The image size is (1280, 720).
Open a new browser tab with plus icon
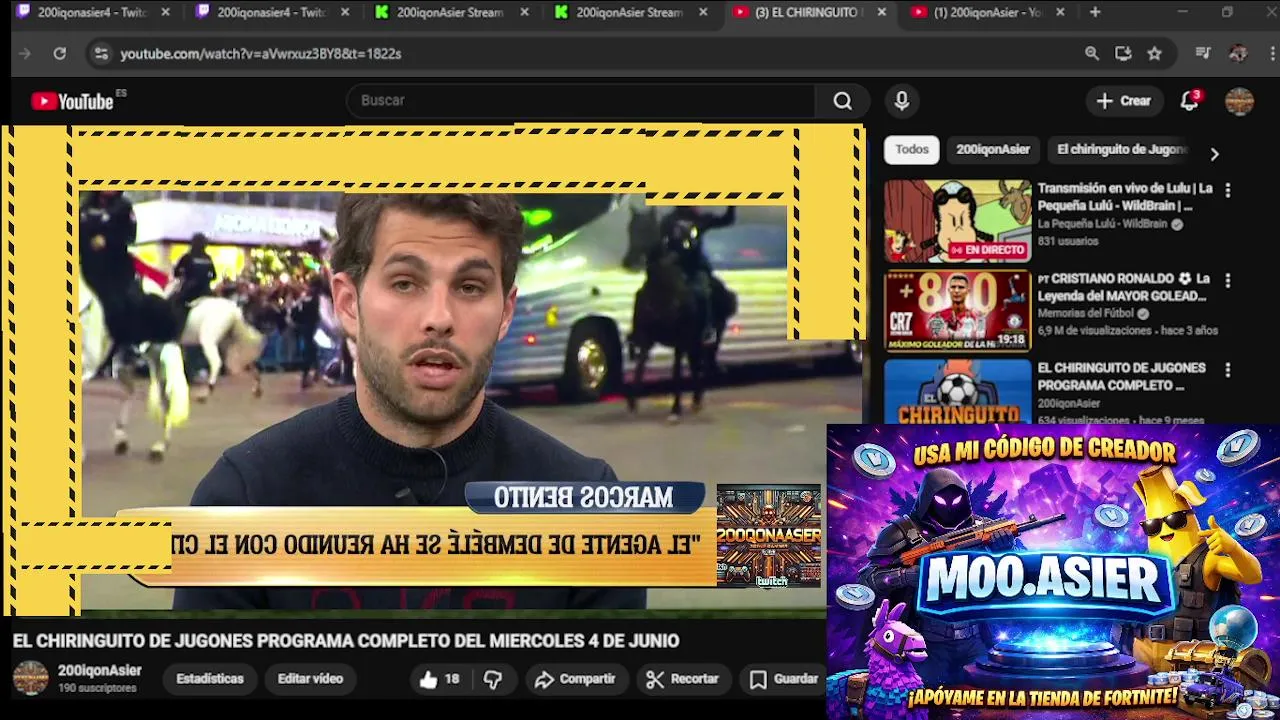click(x=1095, y=12)
